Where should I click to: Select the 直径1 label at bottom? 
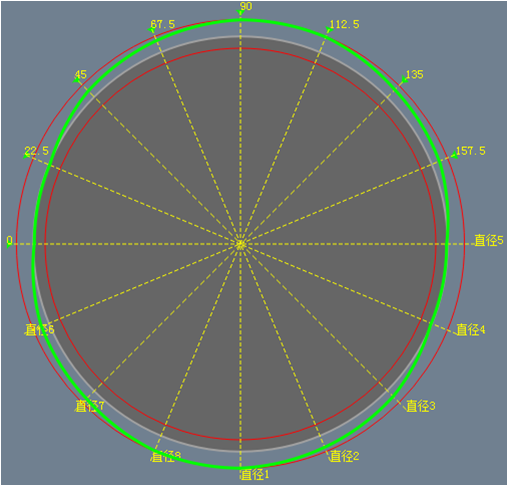pyautogui.click(x=255, y=474)
